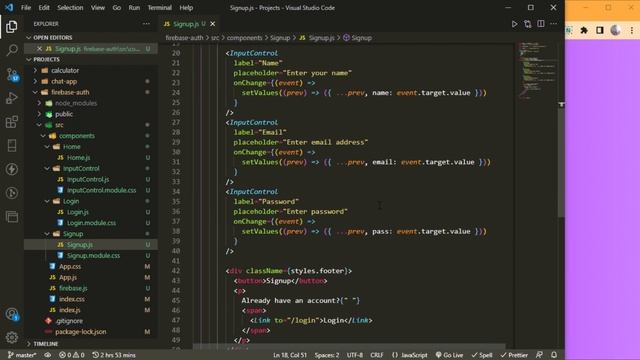Click Prettier status bar item
The image size is (640, 360).
514,355
